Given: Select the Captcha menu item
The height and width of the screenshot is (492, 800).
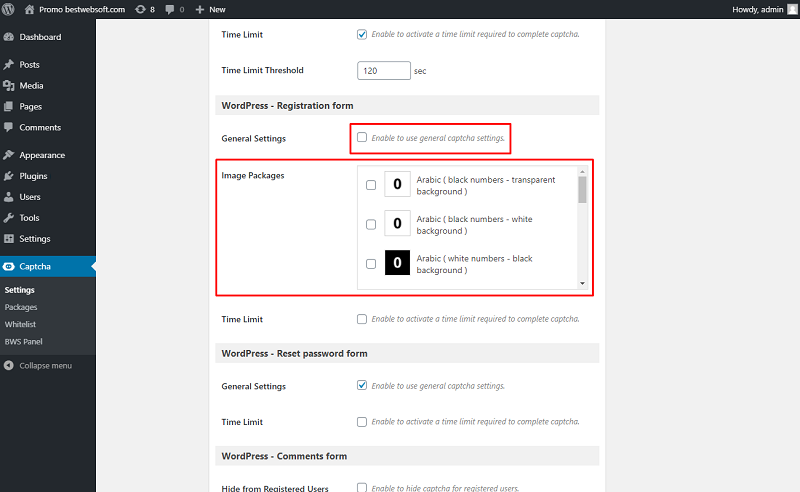Looking at the screenshot, I should [x=48, y=266].
